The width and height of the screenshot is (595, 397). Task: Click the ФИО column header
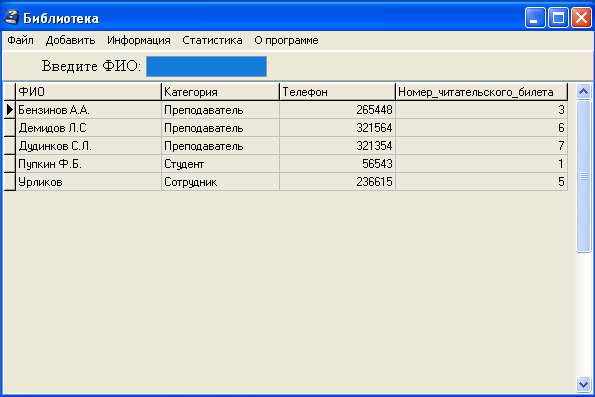pyautogui.click(x=88, y=92)
